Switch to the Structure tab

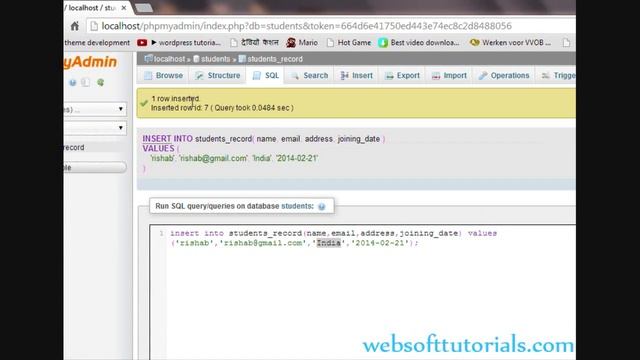pos(218,76)
